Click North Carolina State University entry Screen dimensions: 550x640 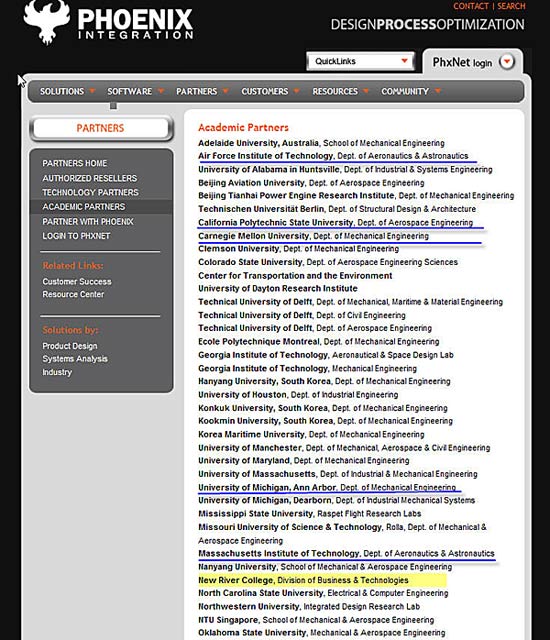point(323,593)
